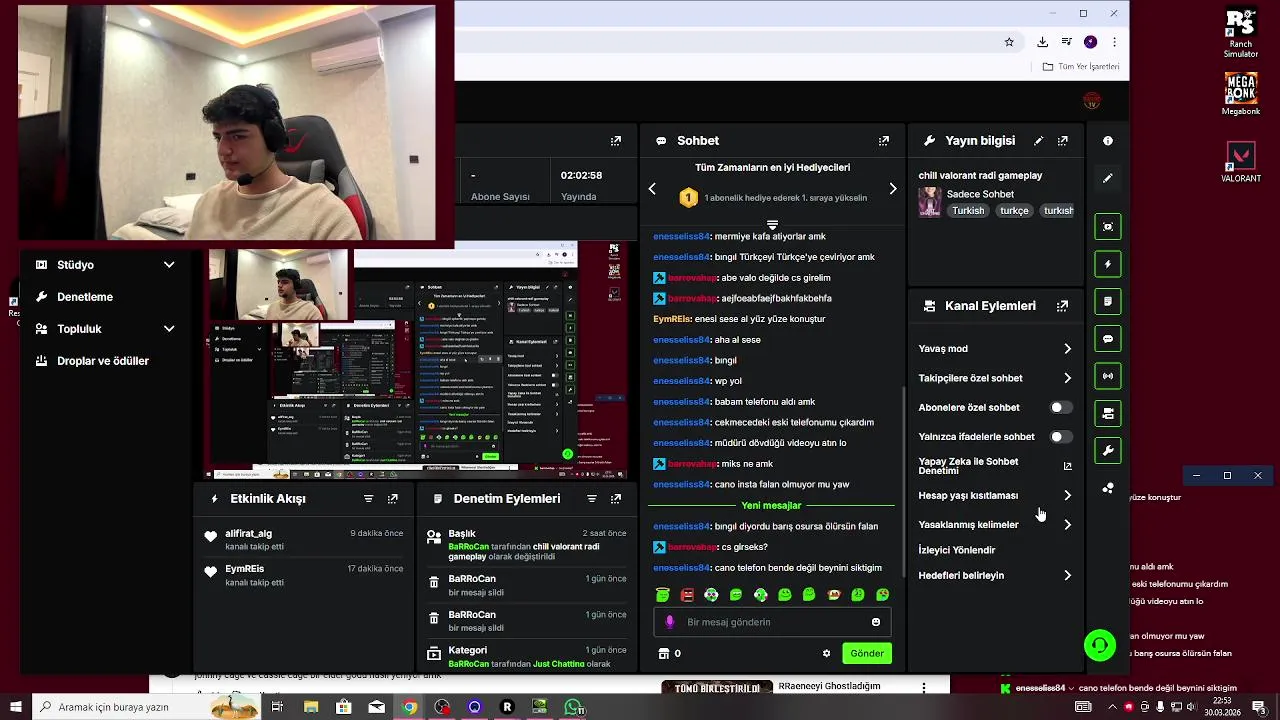This screenshot has height=720, width=1280.
Task: Select the Topluluk sidebar label
Action: 79,329
